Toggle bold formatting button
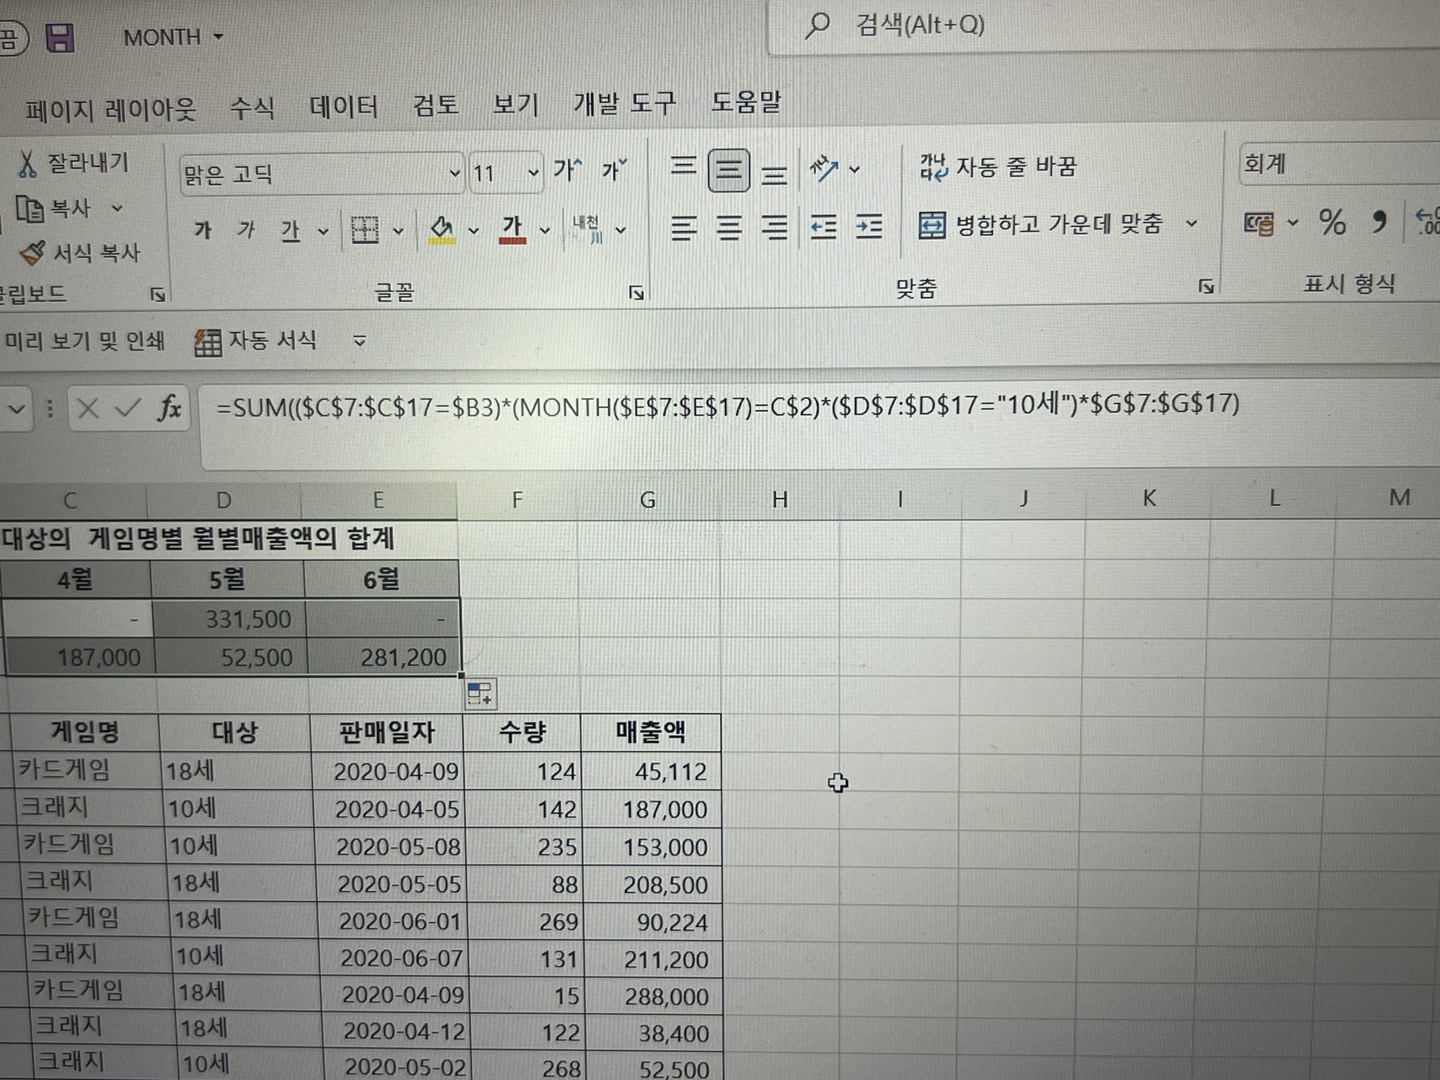 tap(203, 231)
